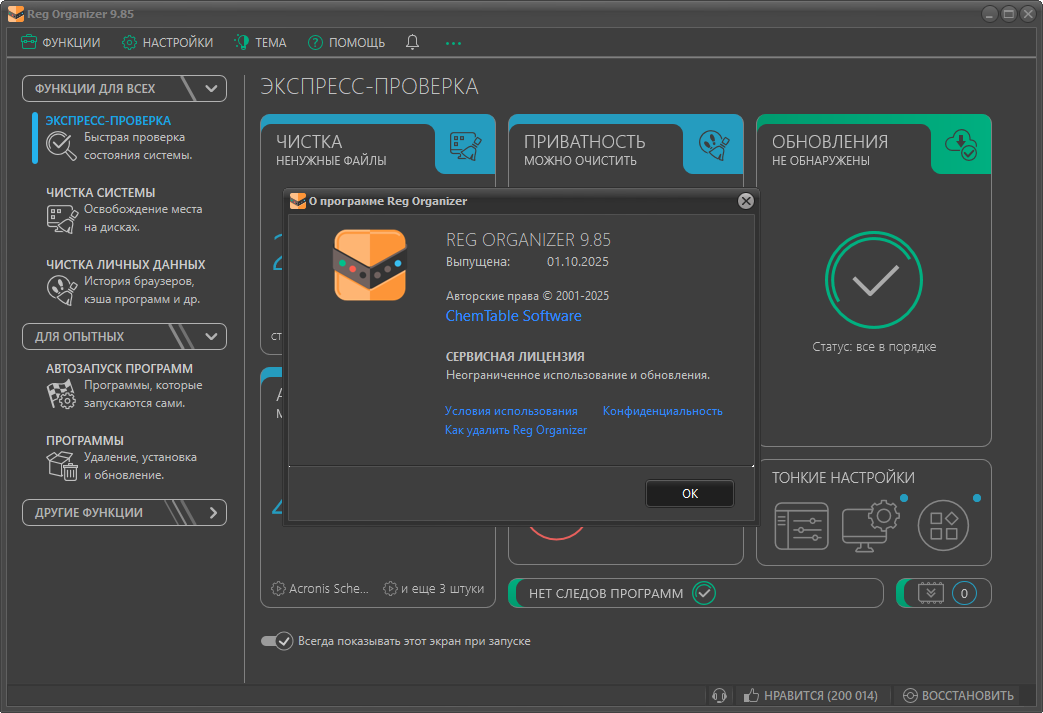The height and width of the screenshot is (713, 1043).
Task: Select ЧИСТКА СИСТЕМЫ in the sidebar
Action: pos(100,193)
